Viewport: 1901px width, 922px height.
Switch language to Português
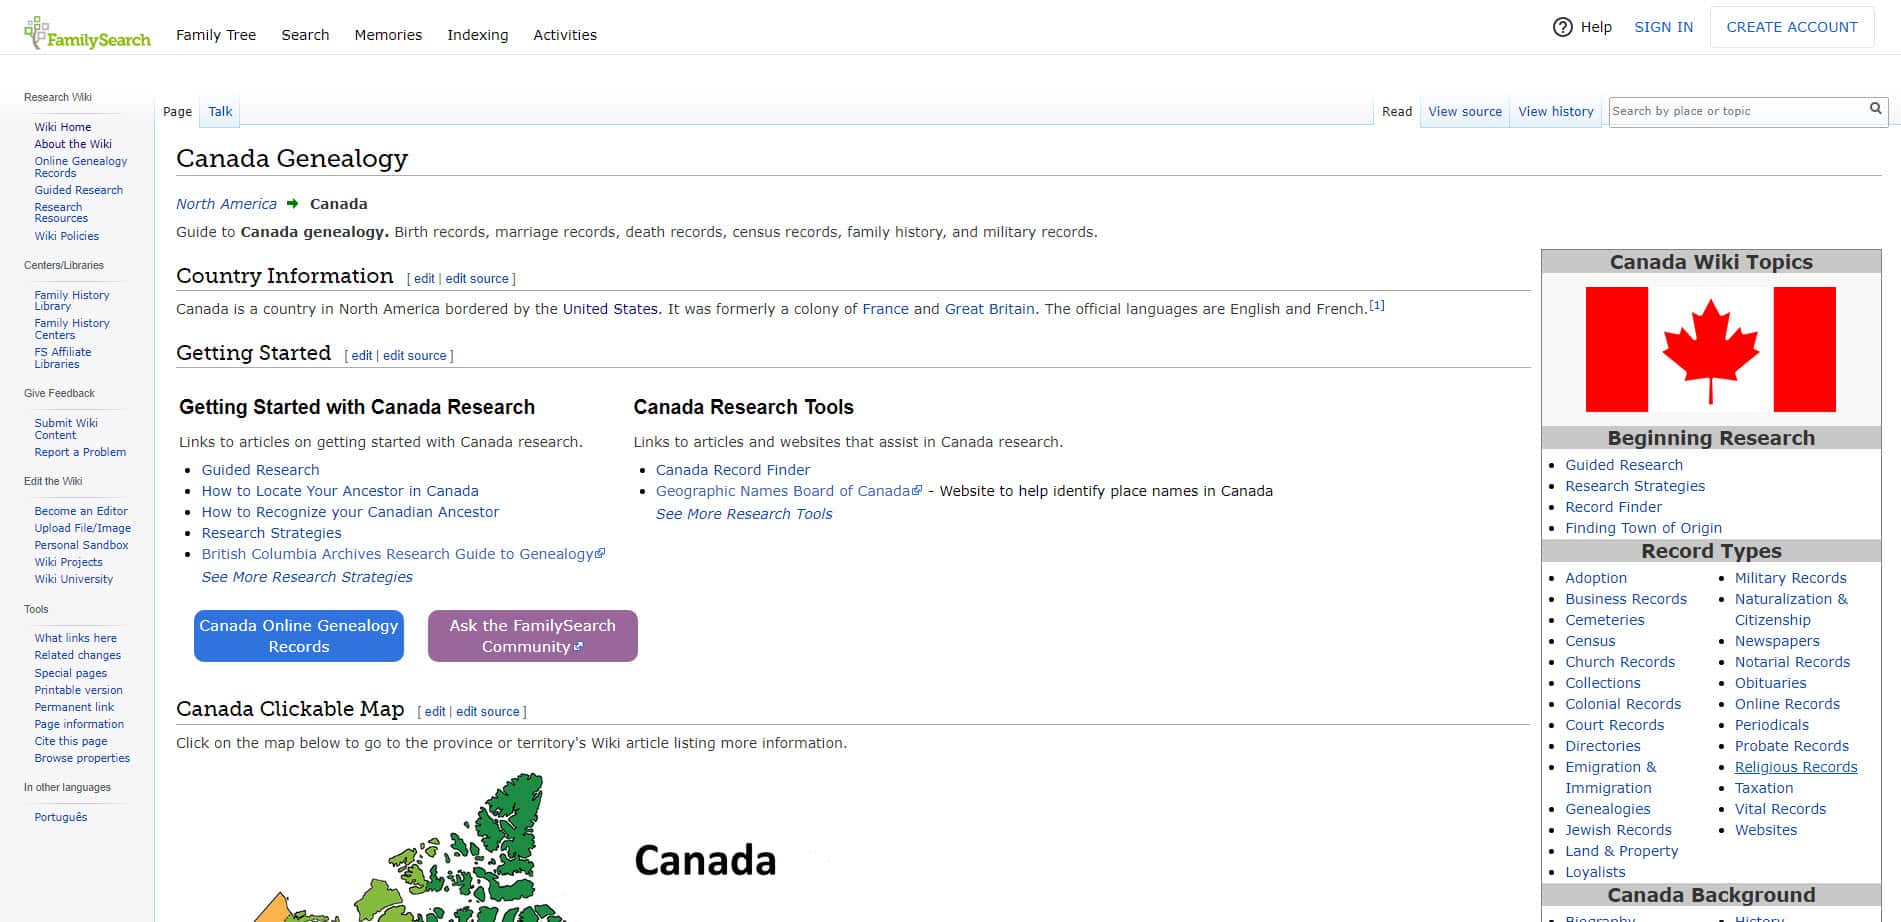click(60, 817)
